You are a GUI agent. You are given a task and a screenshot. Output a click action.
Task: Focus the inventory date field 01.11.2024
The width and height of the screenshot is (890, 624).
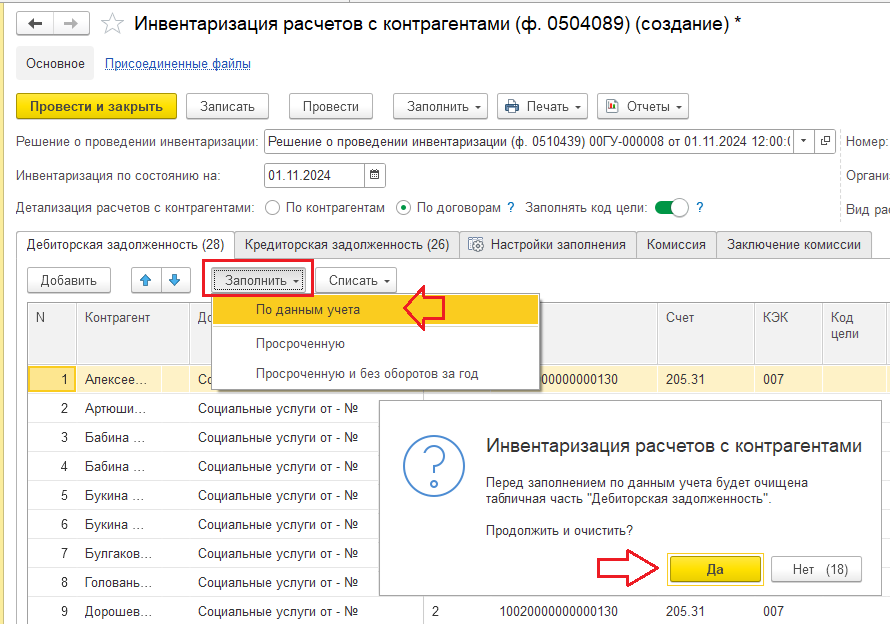(x=314, y=175)
